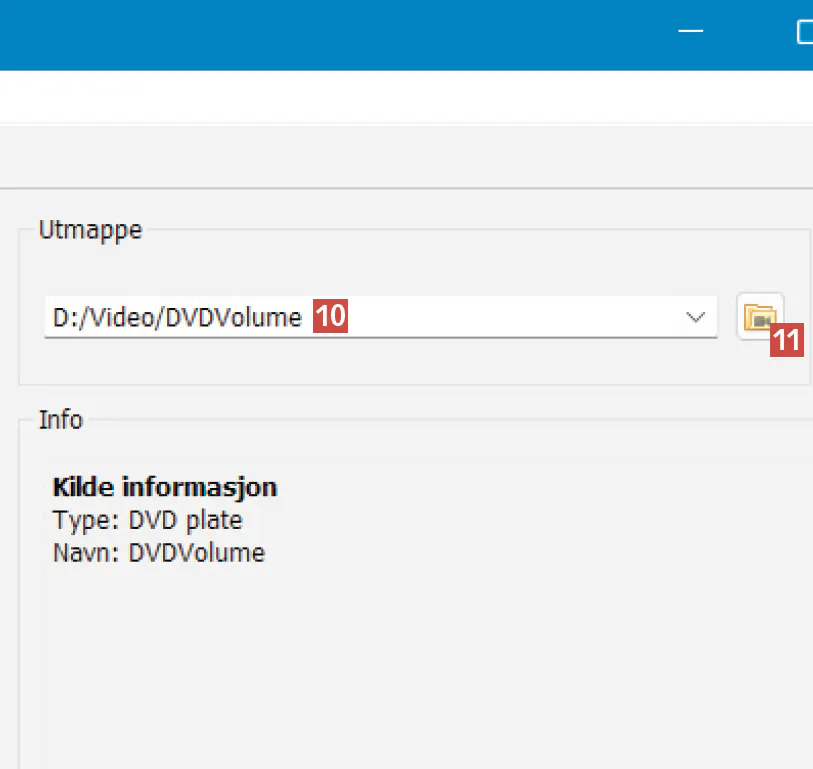Click the gray band above Utmappe group

(400, 156)
